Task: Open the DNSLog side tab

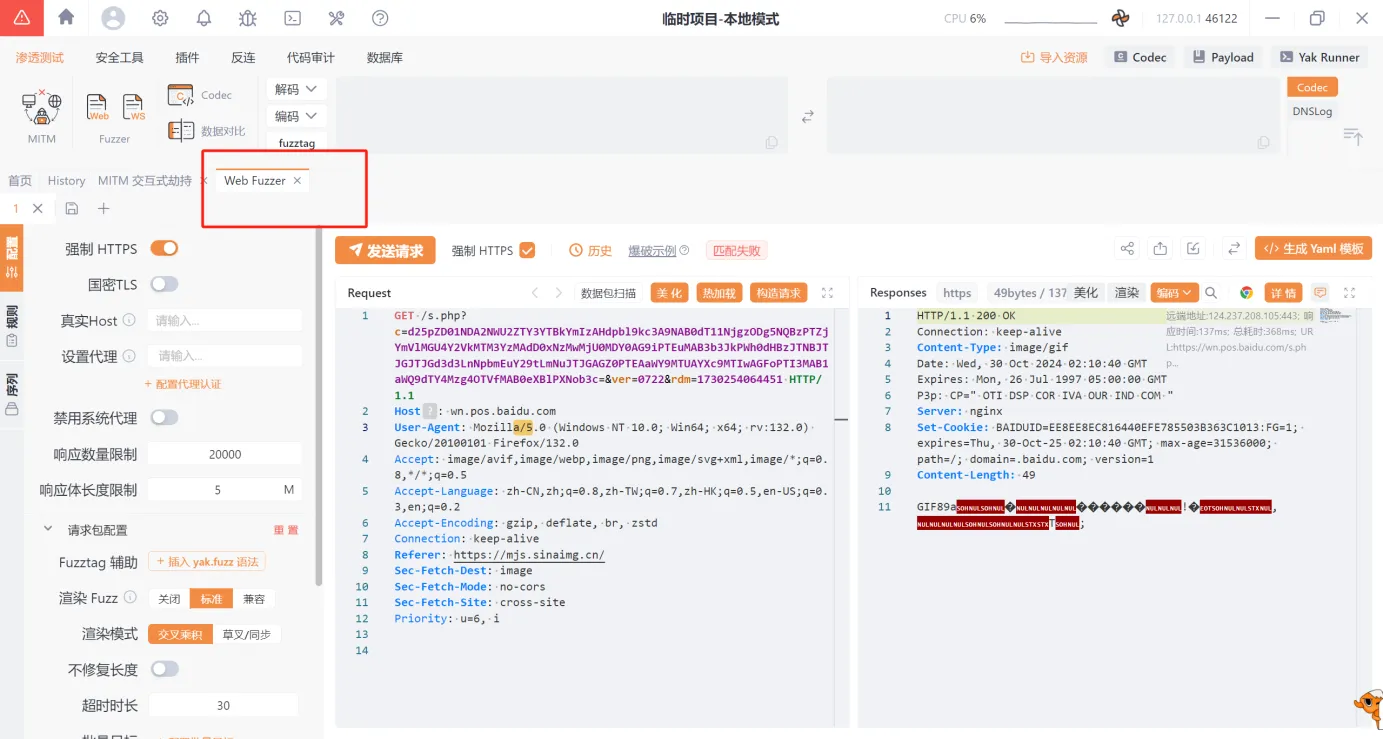Action: [1312, 111]
